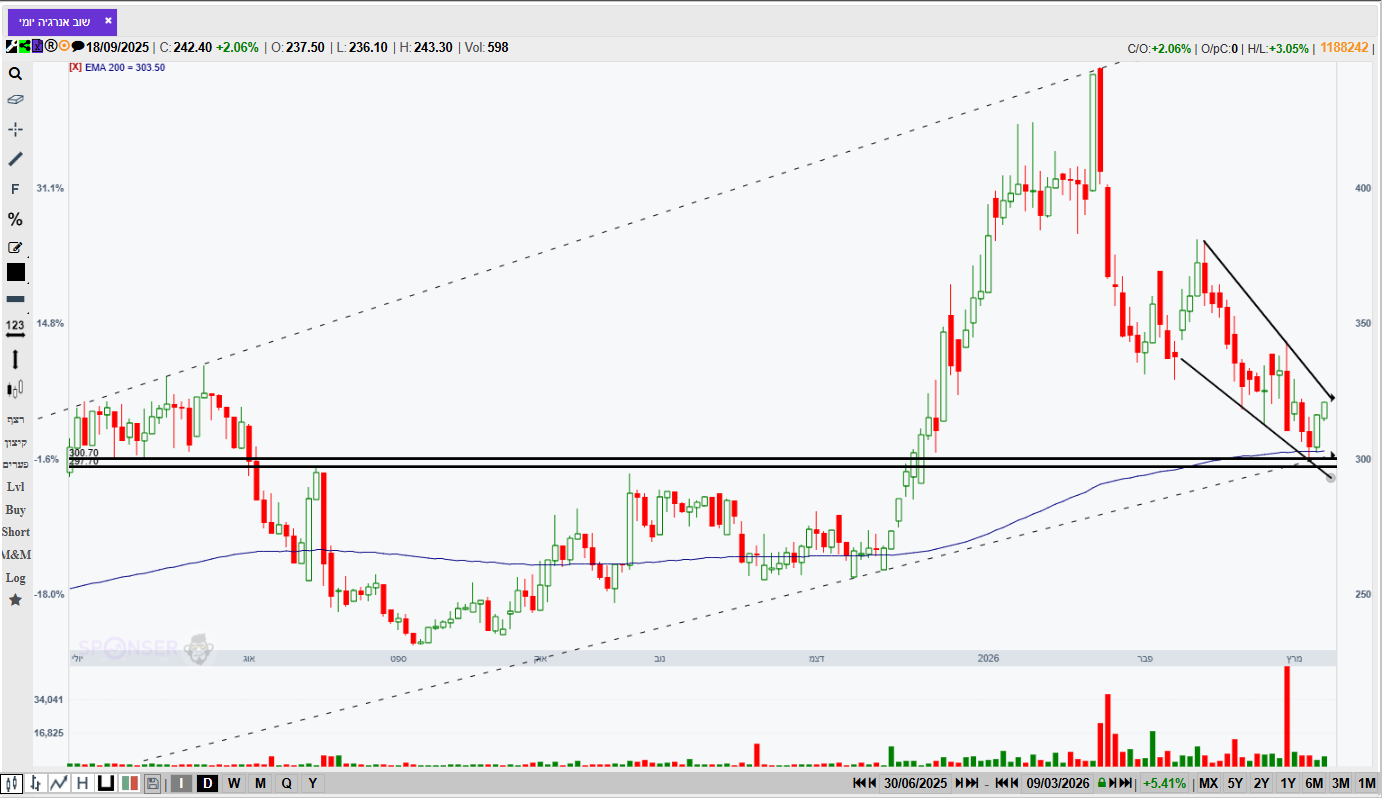Select the vertical double-arrow tool
The height and width of the screenshot is (801, 1385).
pos(15,359)
